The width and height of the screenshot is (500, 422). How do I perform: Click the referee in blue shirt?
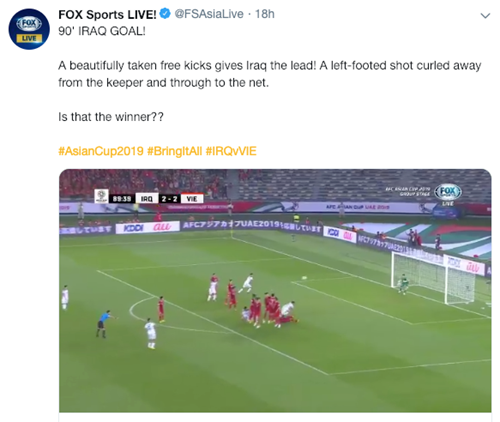pos(103,323)
